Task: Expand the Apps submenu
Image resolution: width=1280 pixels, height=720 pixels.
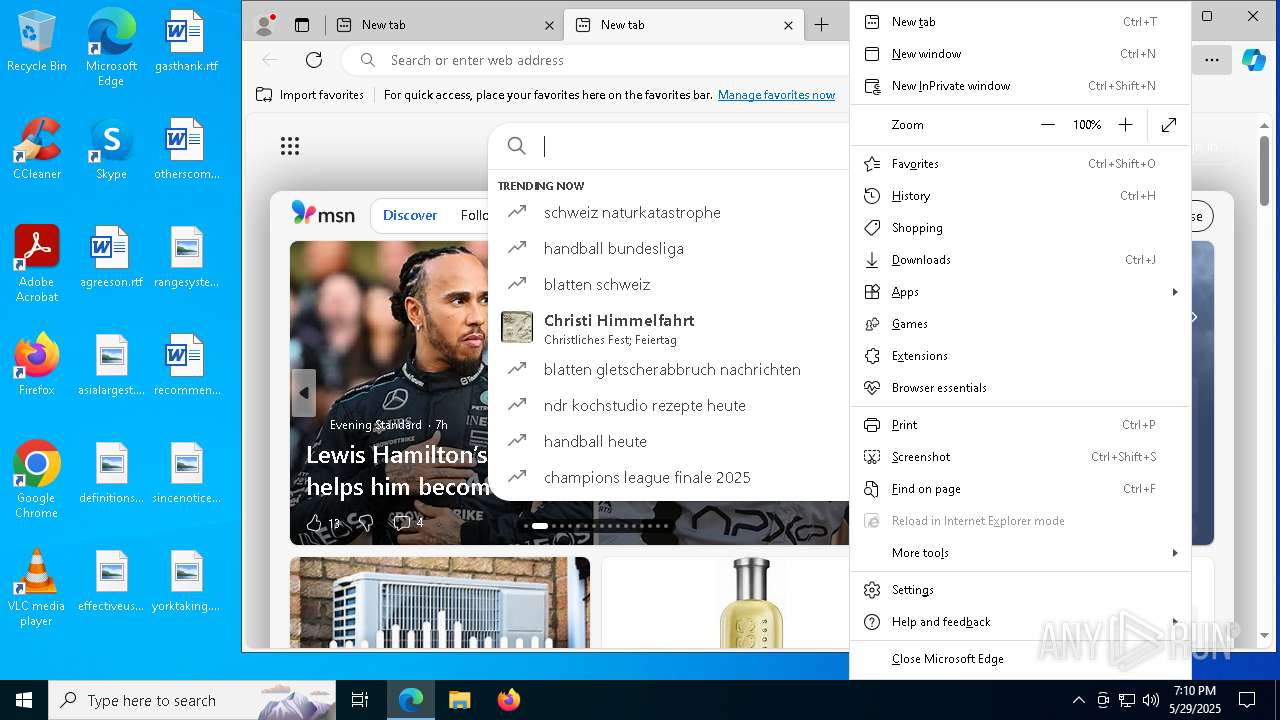Action: [x=1020, y=292]
